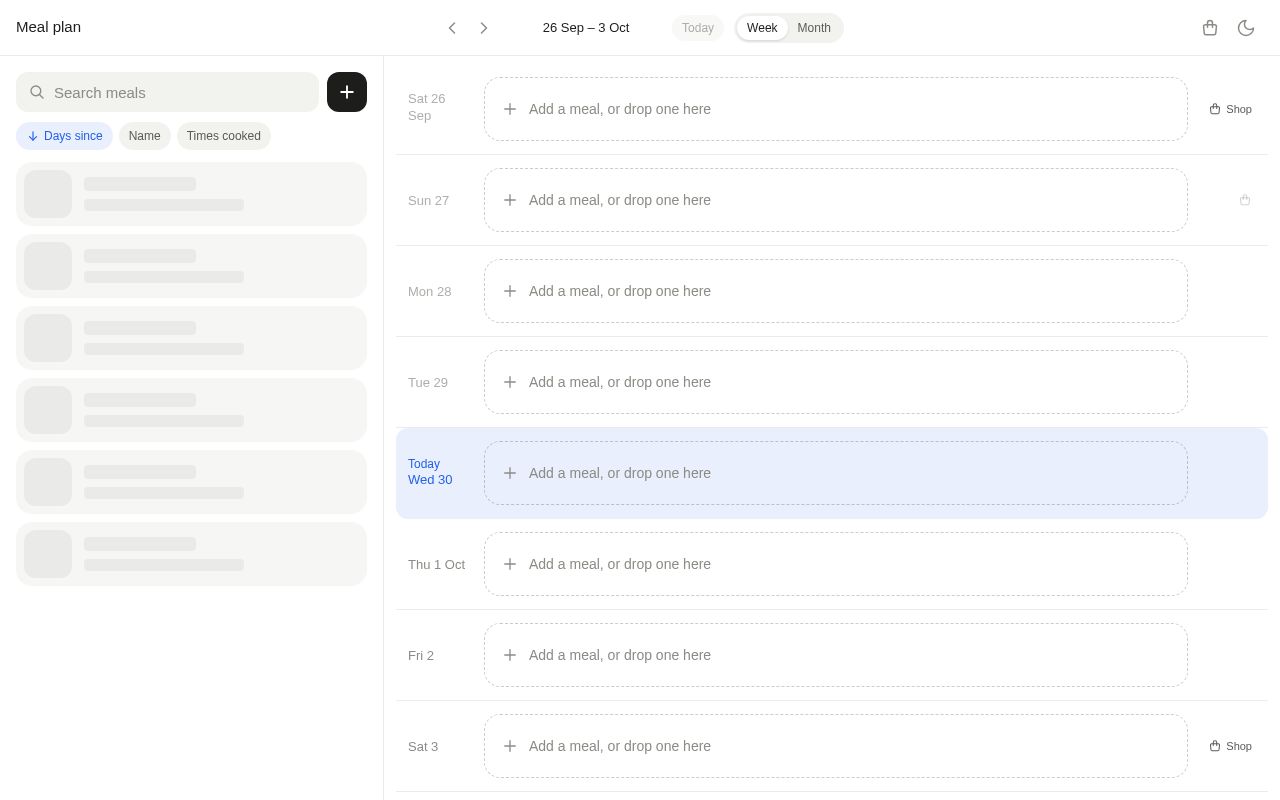Screen dimensions: 1280x800
Task: Open Shop for Sat 26 Sep
Action: (x=1230, y=109)
